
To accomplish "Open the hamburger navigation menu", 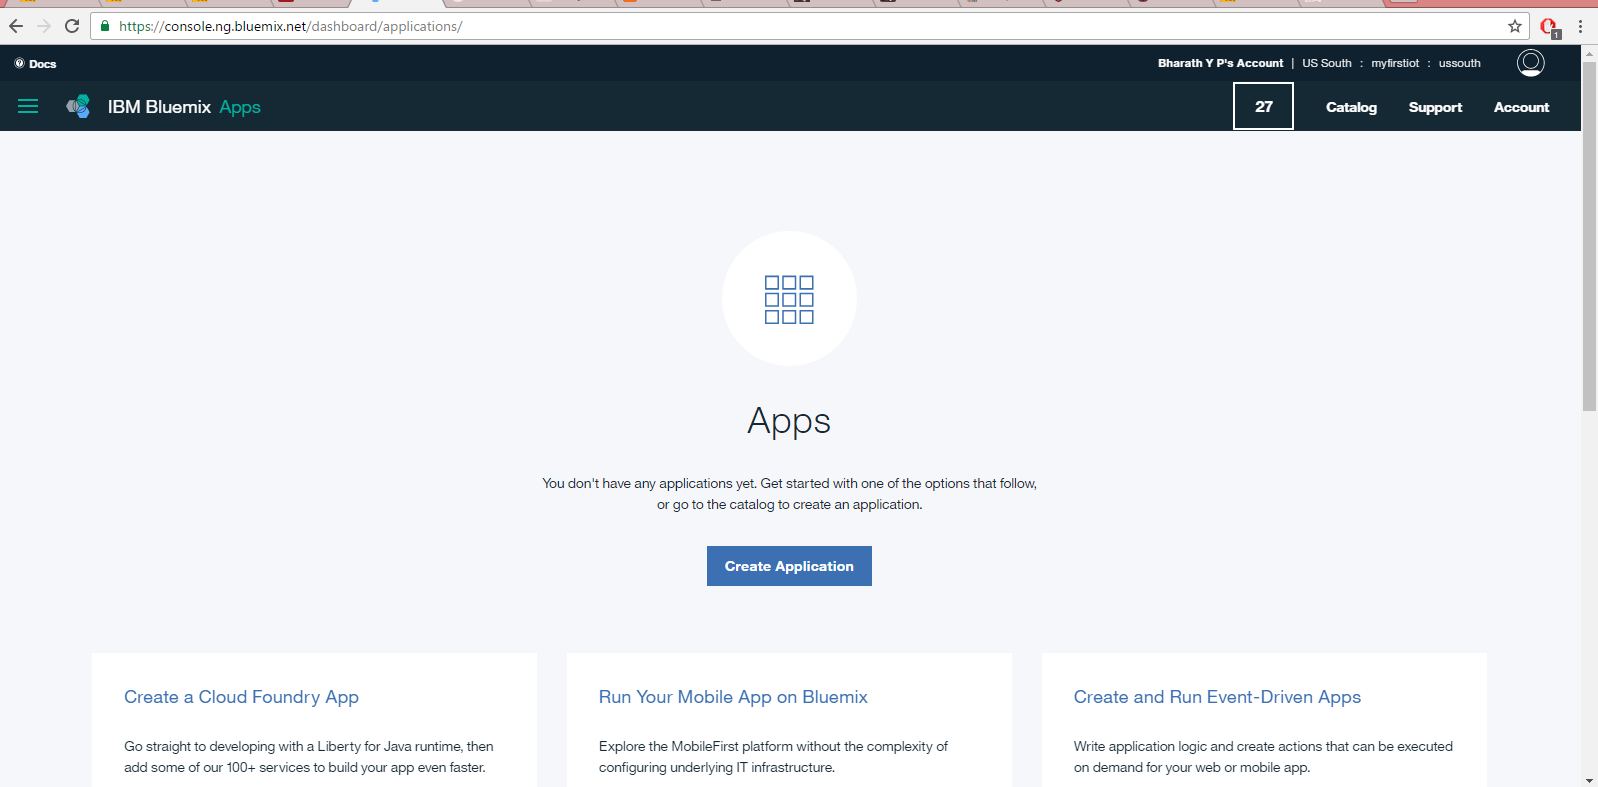I will coord(28,106).
